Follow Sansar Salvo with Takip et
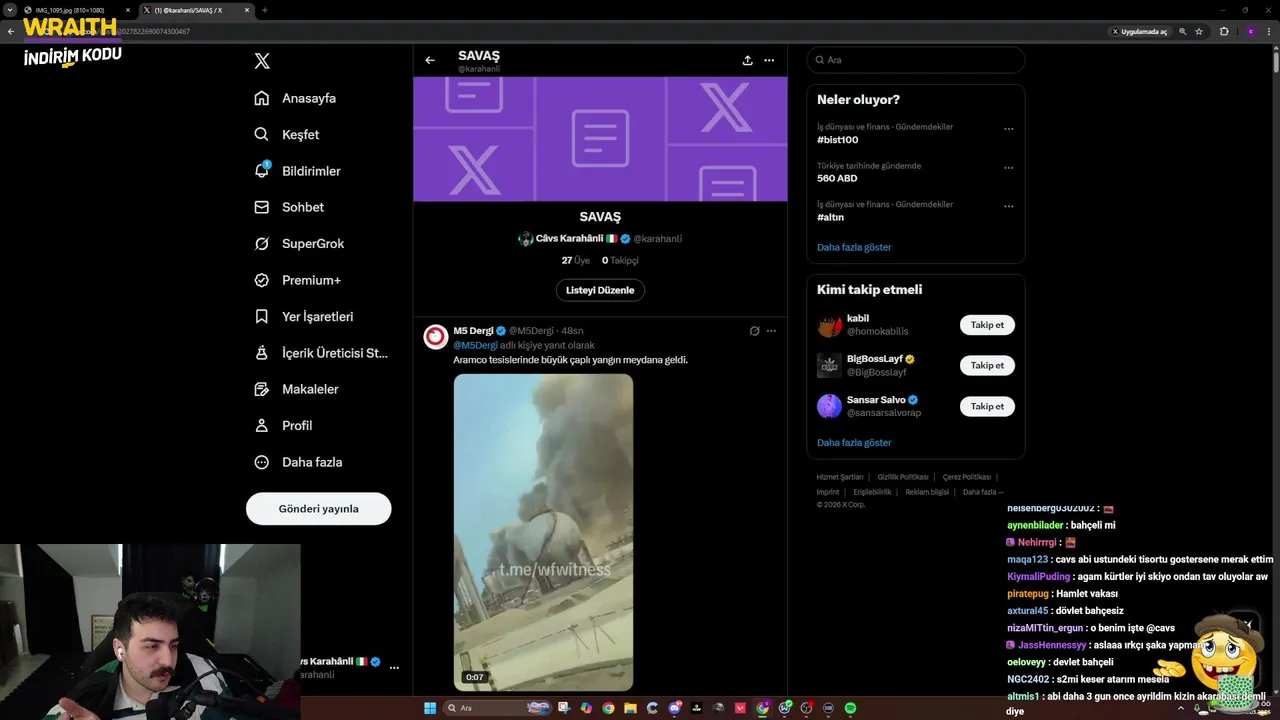The width and height of the screenshot is (1280, 720). coord(987,406)
